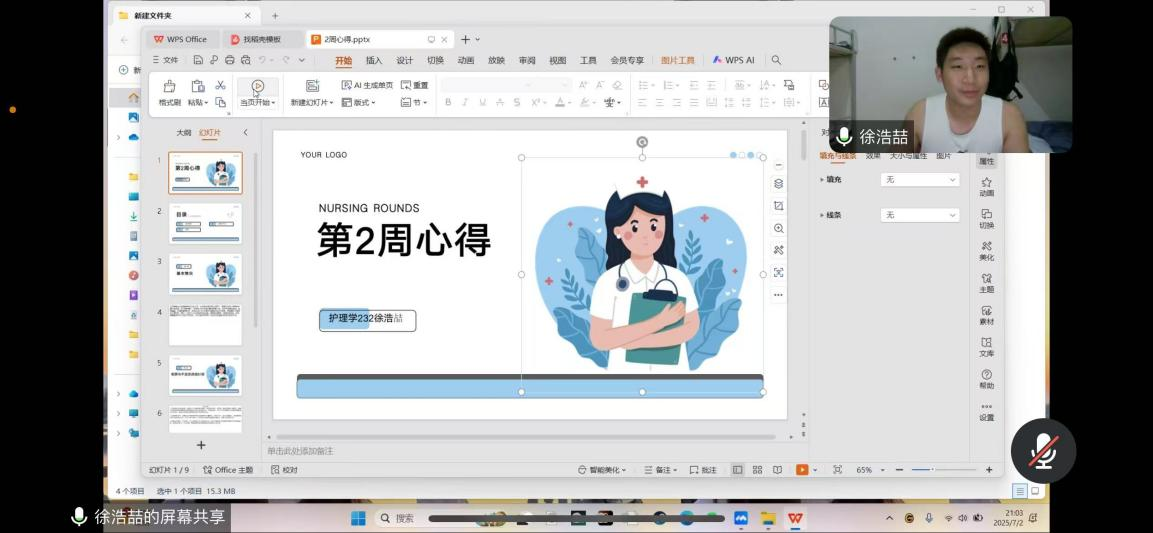Select slide 3 thumbnail
Image resolution: width=1153 pixels, height=533 pixels.
coord(205,274)
